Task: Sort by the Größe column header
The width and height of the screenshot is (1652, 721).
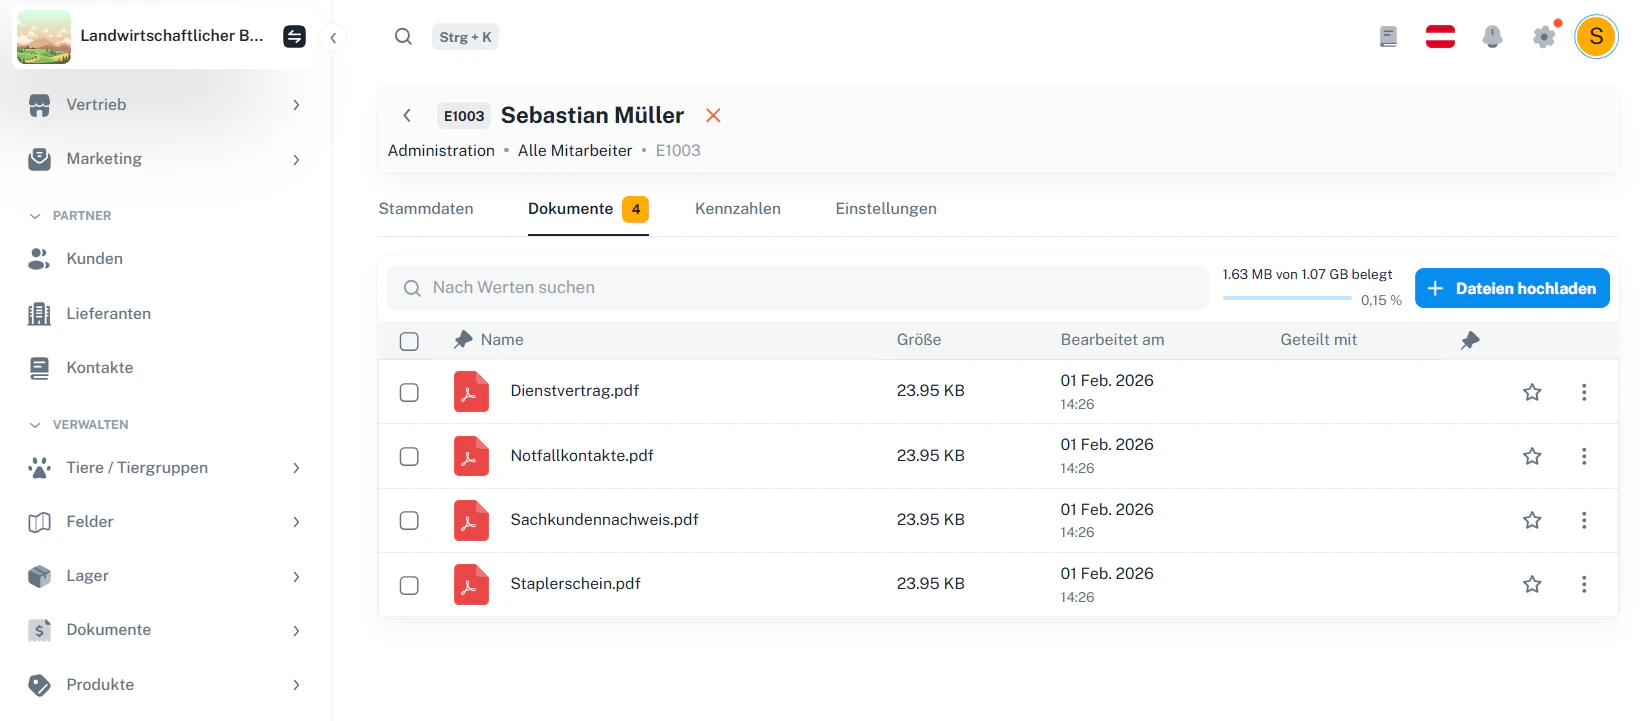Action: 919,340
